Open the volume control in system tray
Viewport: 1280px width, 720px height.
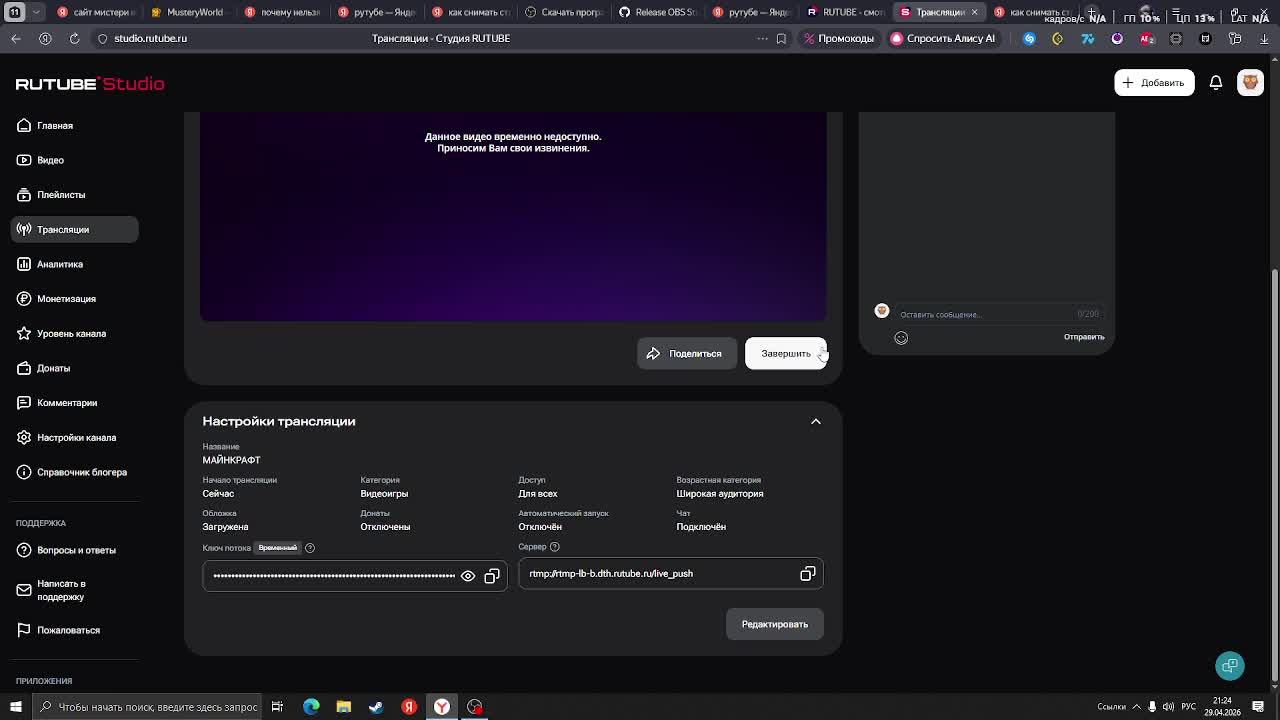coord(1168,707)
